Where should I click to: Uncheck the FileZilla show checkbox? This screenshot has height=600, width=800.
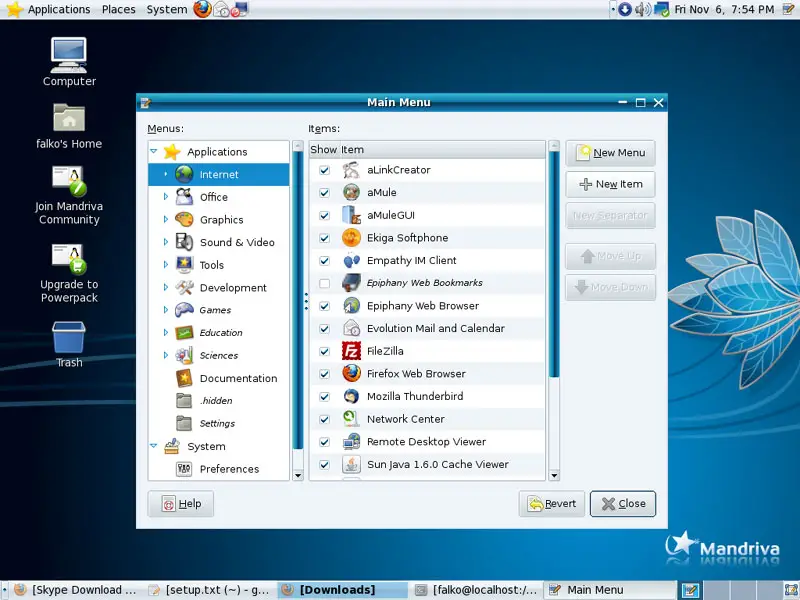[x=324, y=351]
